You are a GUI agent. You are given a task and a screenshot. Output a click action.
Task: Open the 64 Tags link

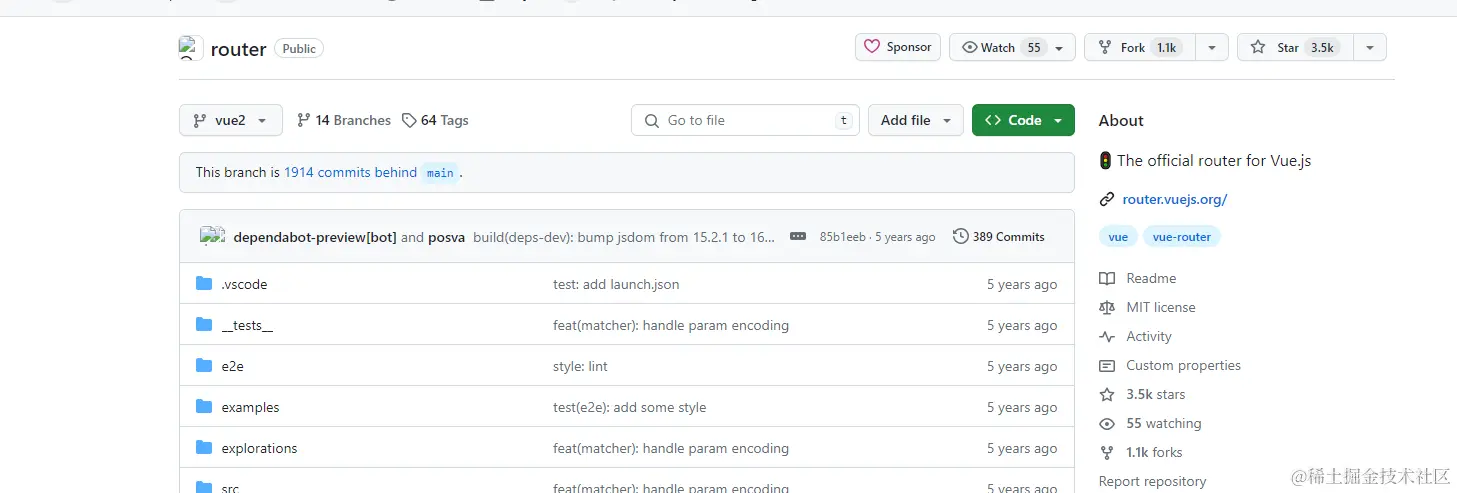[x=435, y=120]
